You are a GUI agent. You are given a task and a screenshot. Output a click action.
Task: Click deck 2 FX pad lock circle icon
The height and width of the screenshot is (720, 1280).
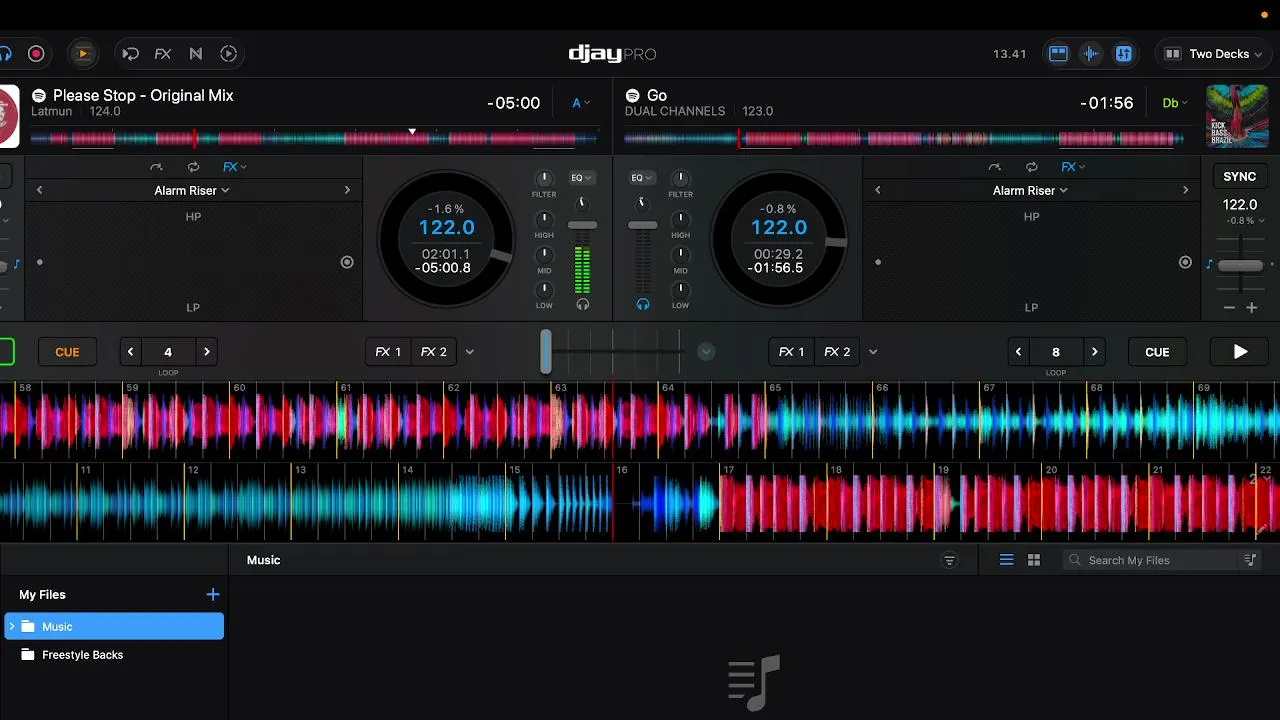(1185, 262)
